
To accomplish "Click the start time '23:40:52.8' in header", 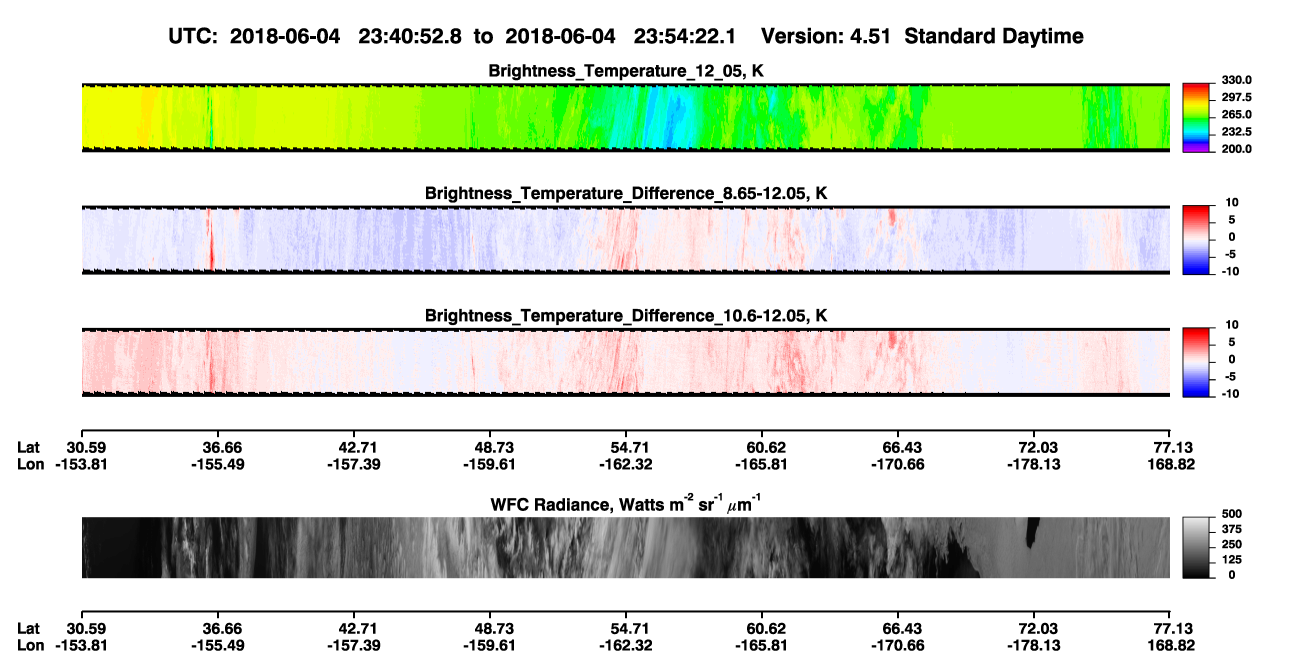I will coord(409,36).
